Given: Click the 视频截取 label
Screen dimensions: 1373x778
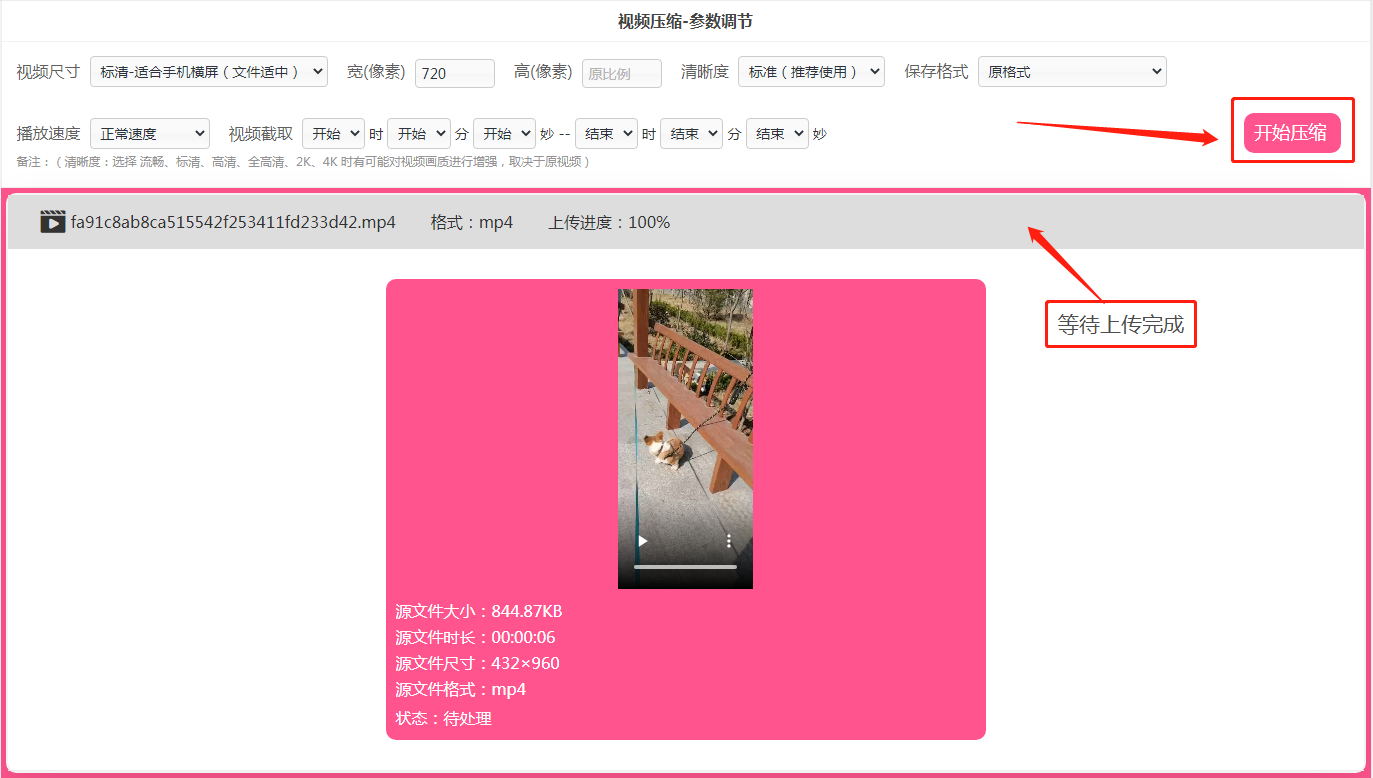Looking at the screenshot, I should click(x=261, y=133).
